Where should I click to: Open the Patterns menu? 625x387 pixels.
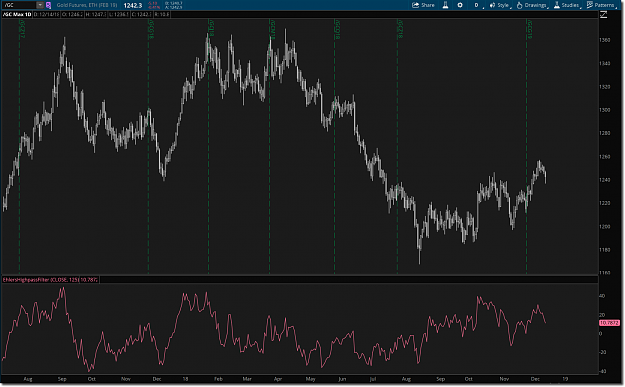tap(601, 5)
